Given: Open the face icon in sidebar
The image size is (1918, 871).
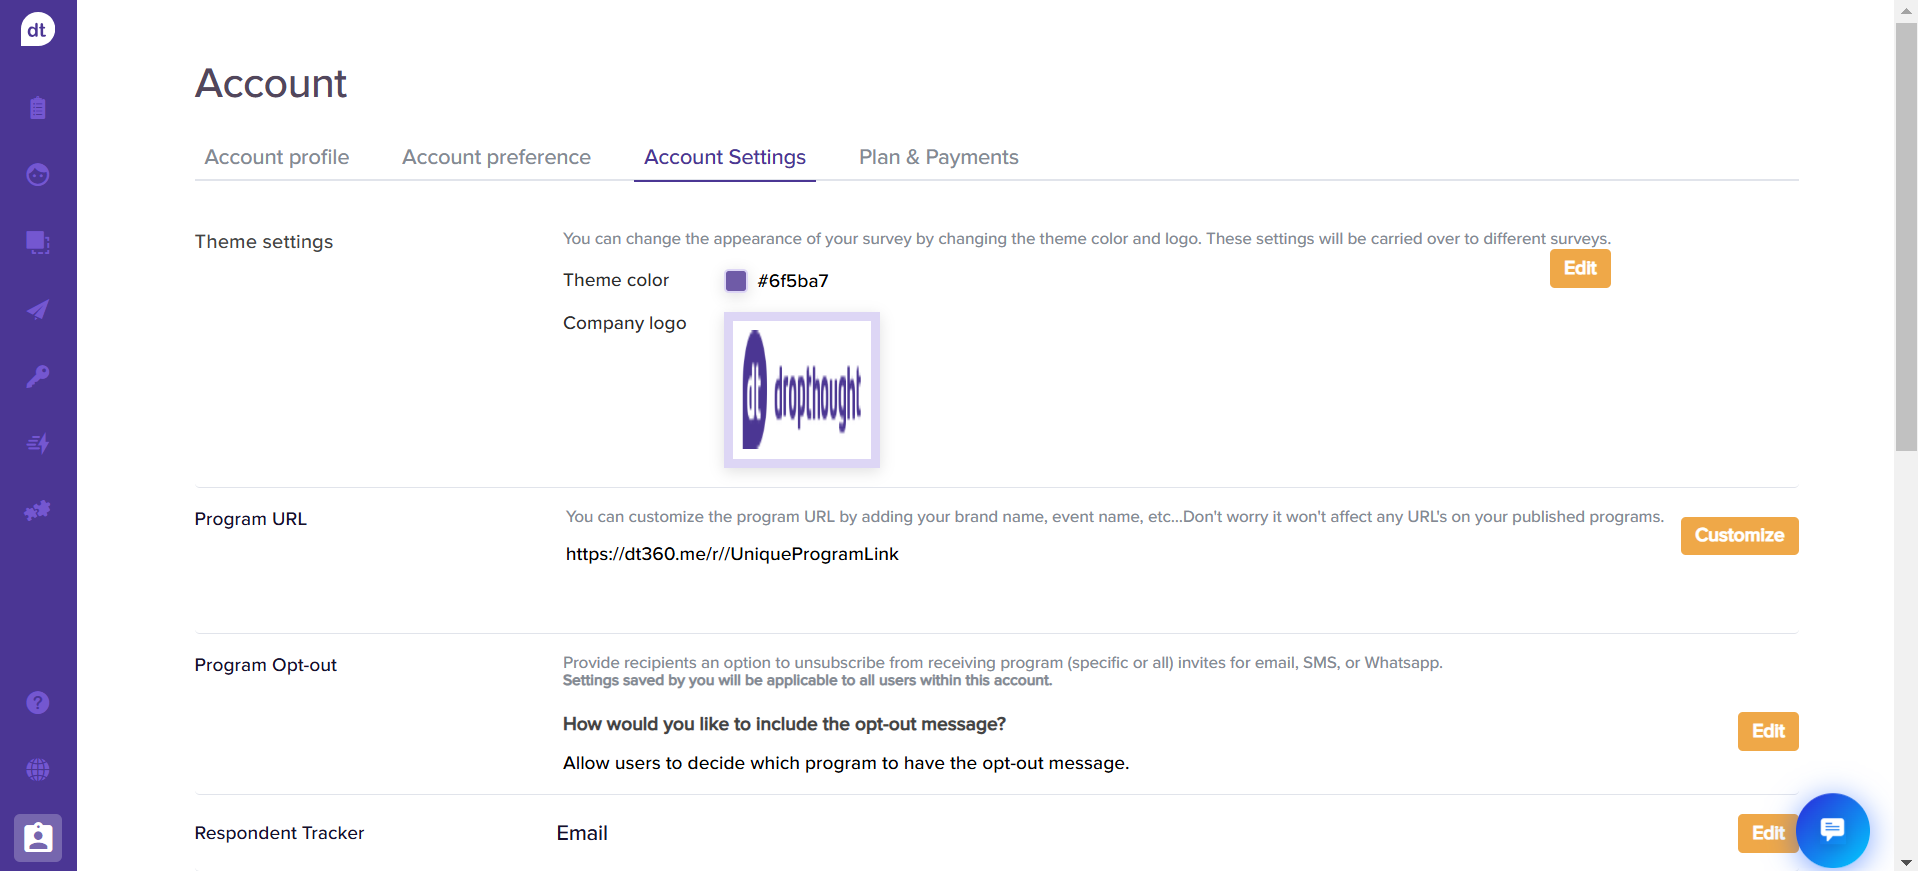Looking at the screenshot, I should tap(38, 175).
